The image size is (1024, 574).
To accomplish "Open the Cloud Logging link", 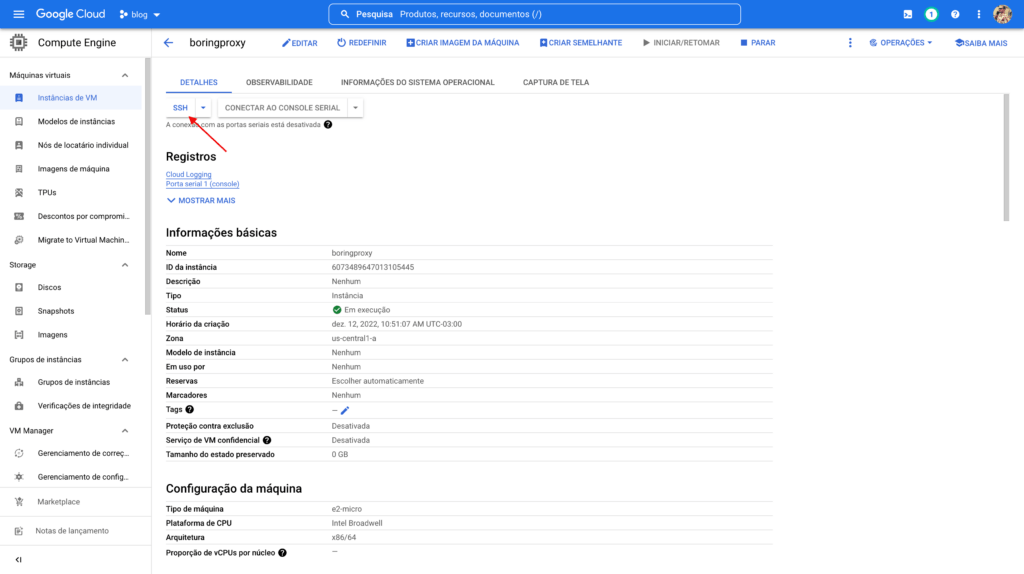I will tap(188, 174).
